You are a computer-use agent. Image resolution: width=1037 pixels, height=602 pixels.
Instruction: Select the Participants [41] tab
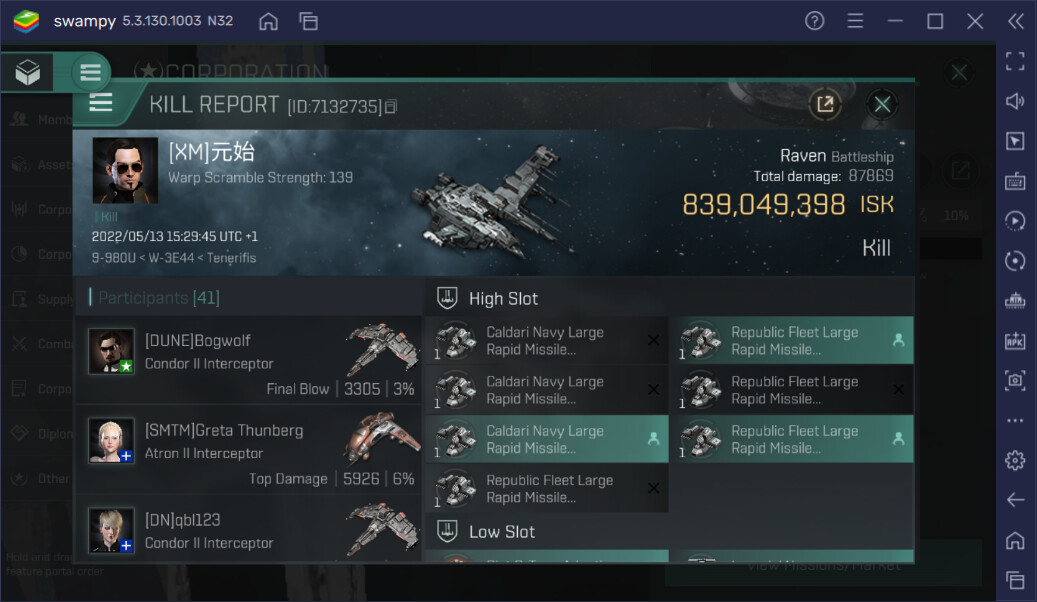pos(159,298)
